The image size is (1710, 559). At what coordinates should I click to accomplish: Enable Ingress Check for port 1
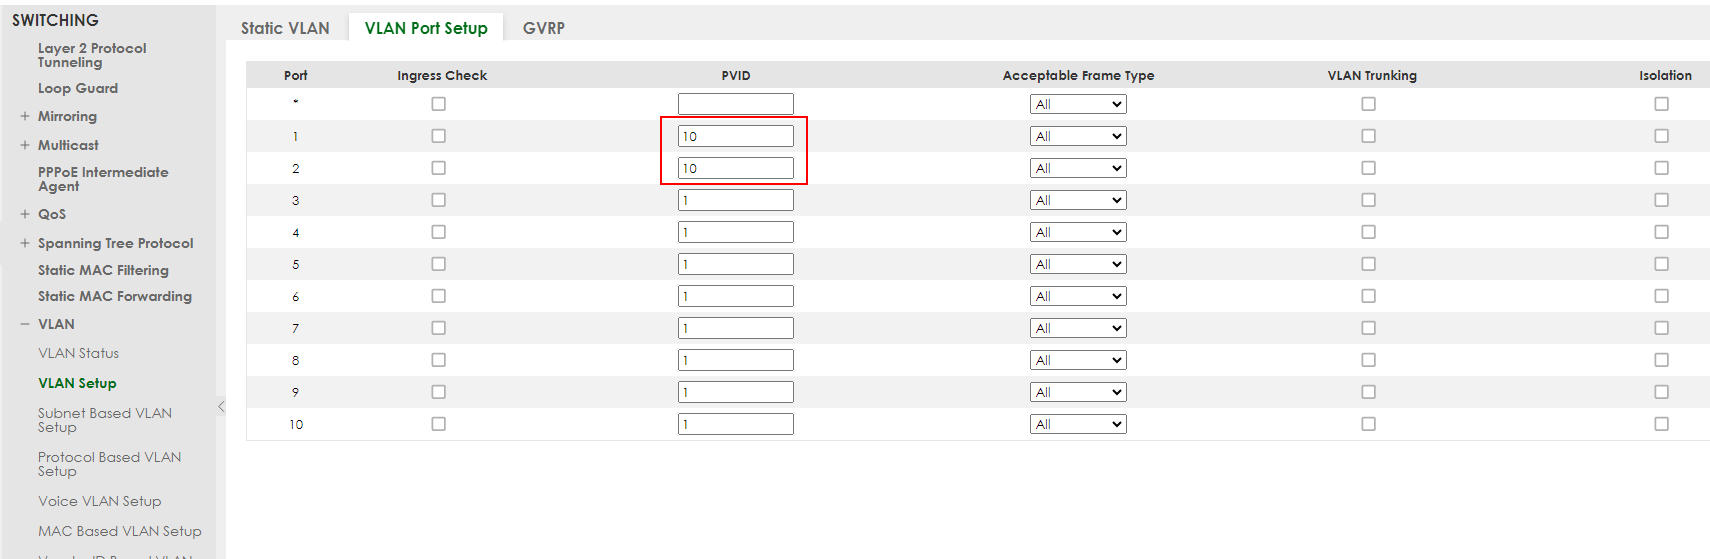[438, 136]
